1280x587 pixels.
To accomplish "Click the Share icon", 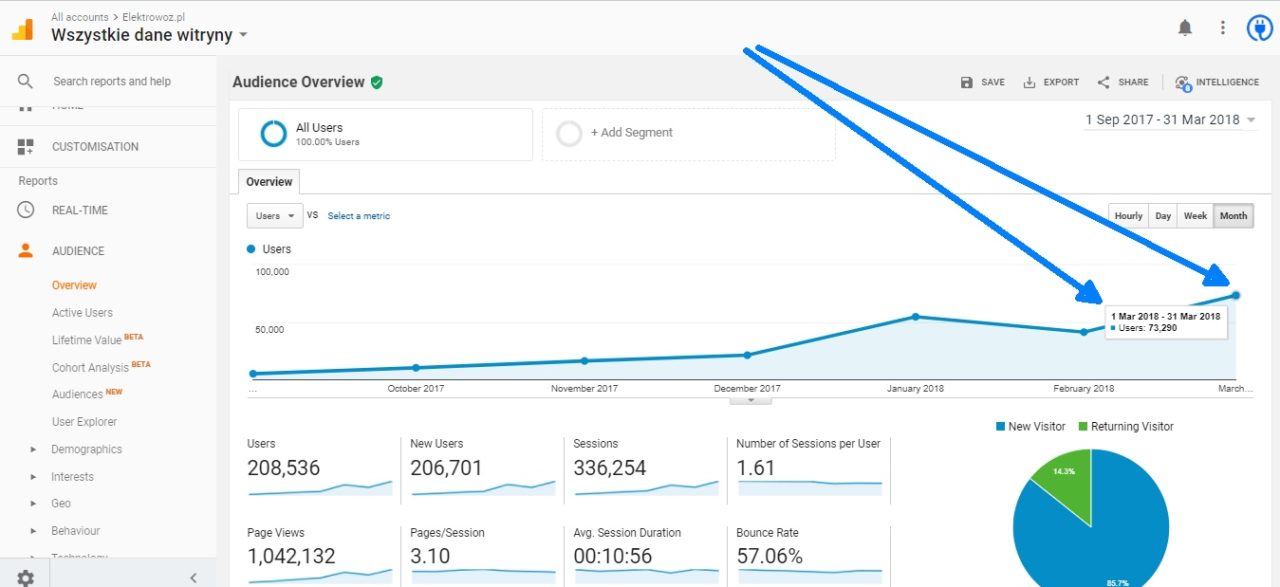I will point(1104,82).
